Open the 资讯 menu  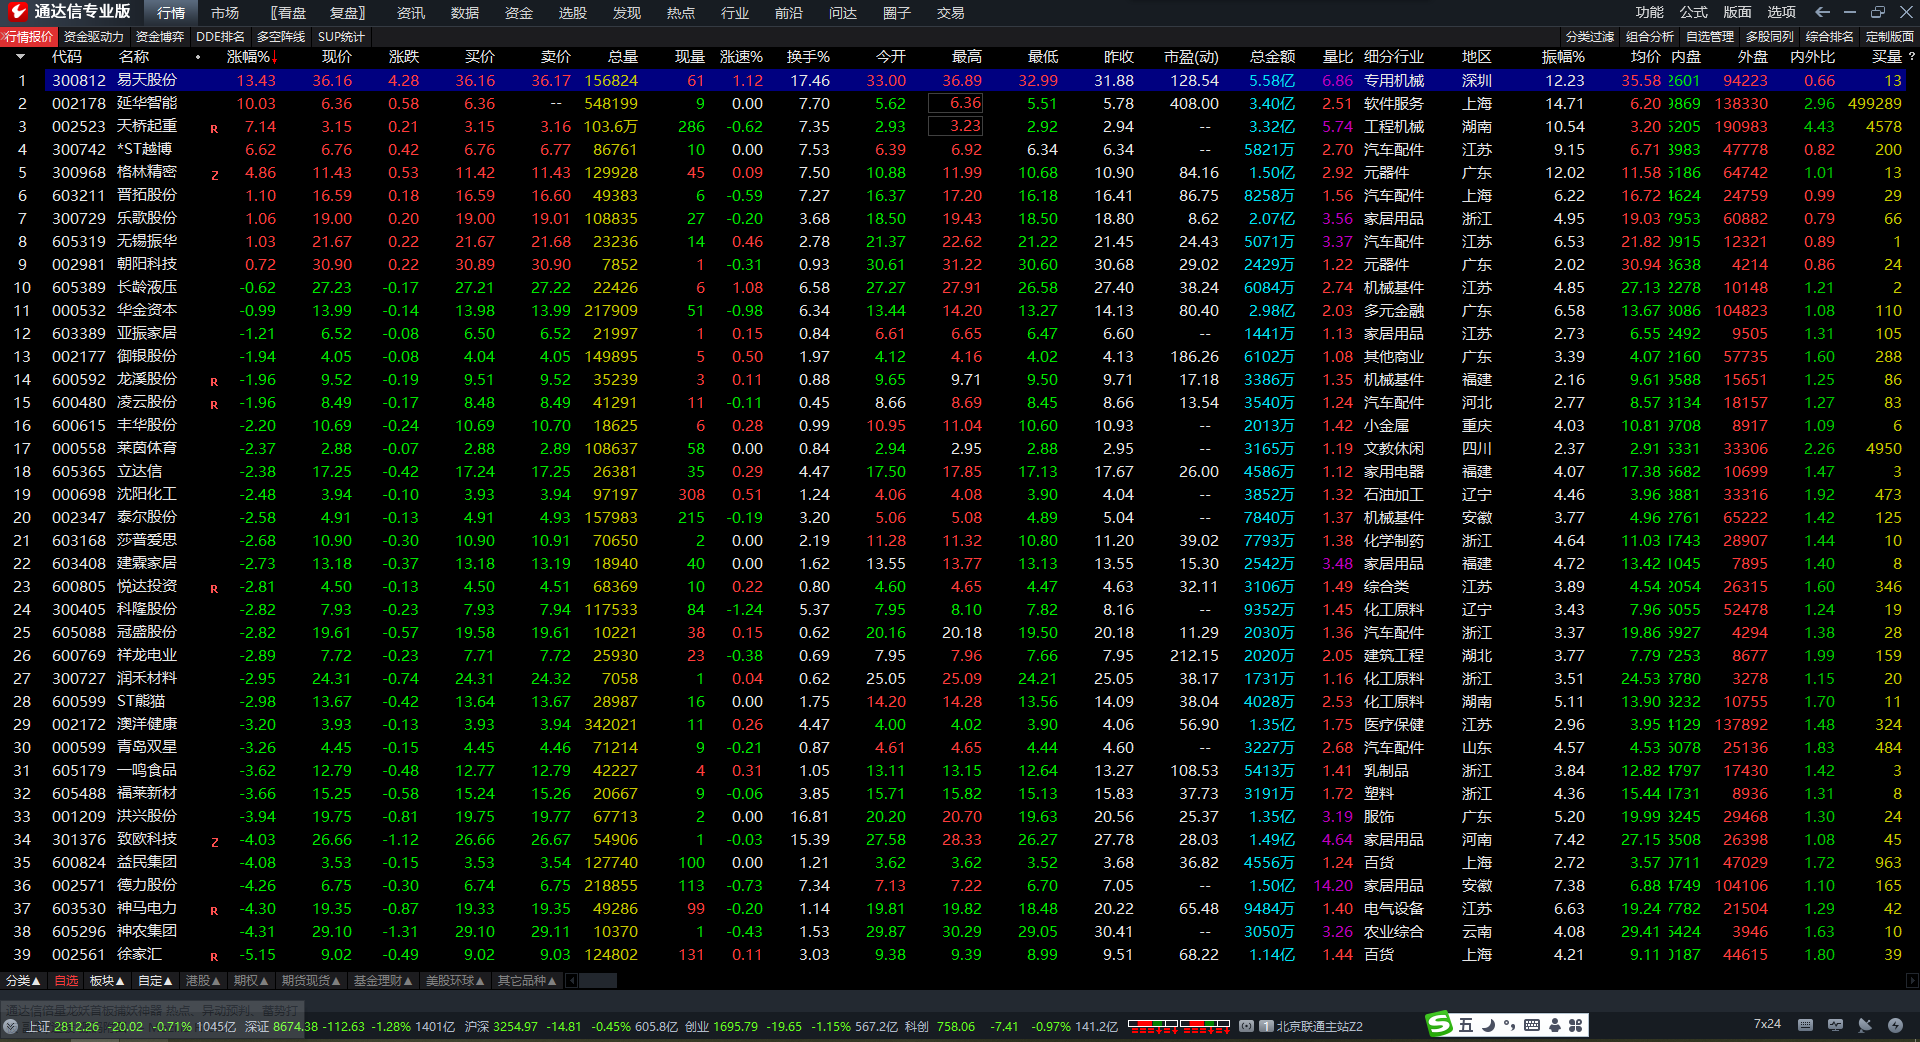coord(411,13)
